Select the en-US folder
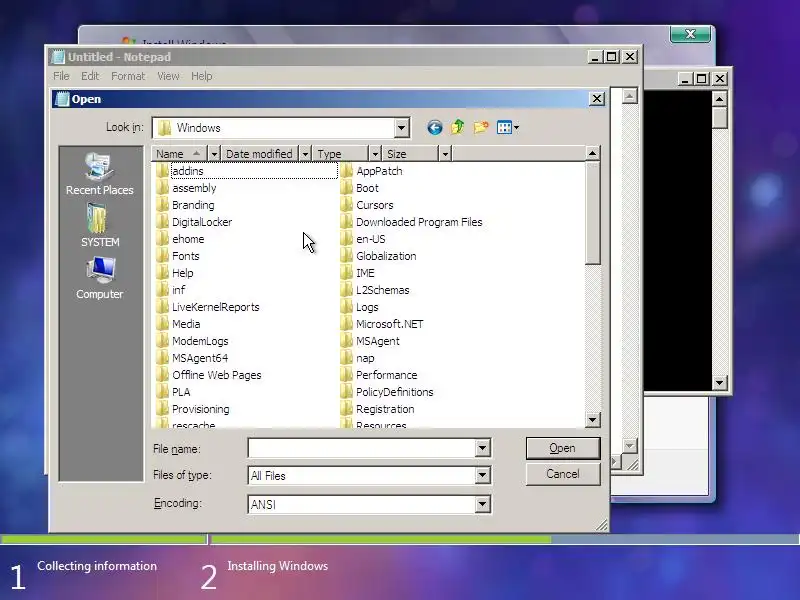This screenshot has height=600, width=800. (x=363, y=239)
